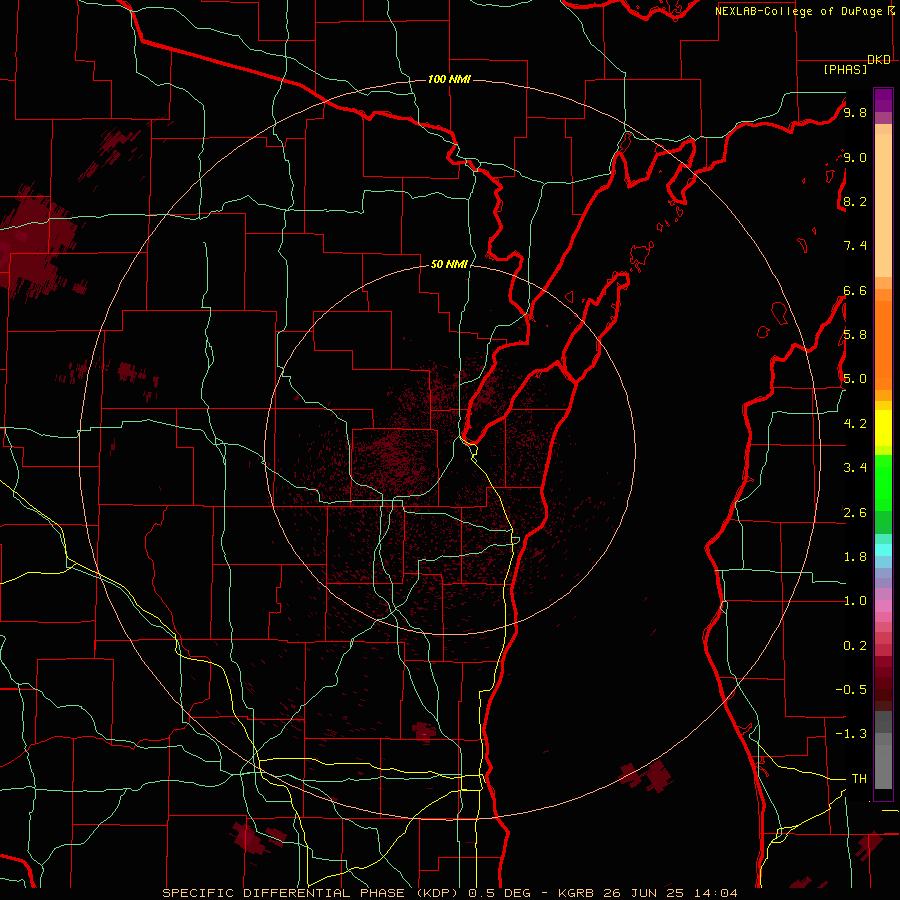Select the 100 NMI range ring label
This screenshot has width=900, height=900.
click(x=449, y=79)
